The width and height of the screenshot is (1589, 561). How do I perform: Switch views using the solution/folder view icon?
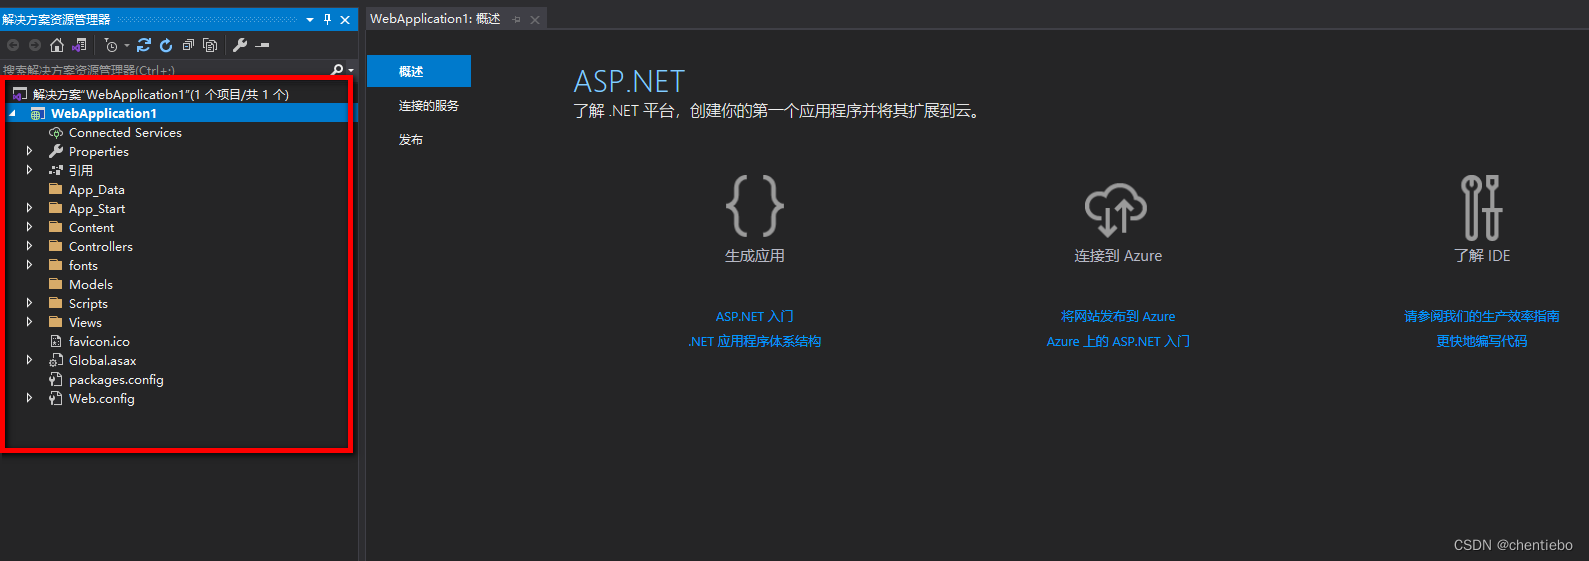[79, 45]
